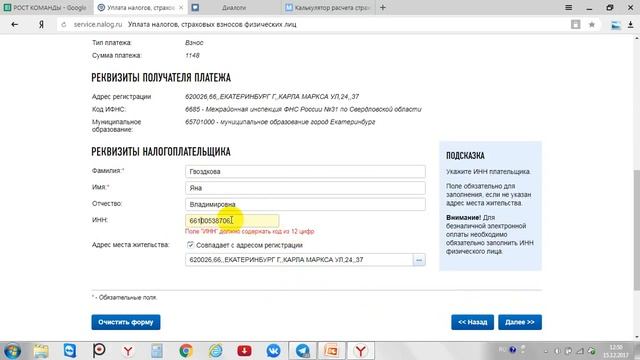The height and width of the screenshot is (360, 640).
Task: Open TeamViewer from the taskbar
Action: tap(70, 351)
